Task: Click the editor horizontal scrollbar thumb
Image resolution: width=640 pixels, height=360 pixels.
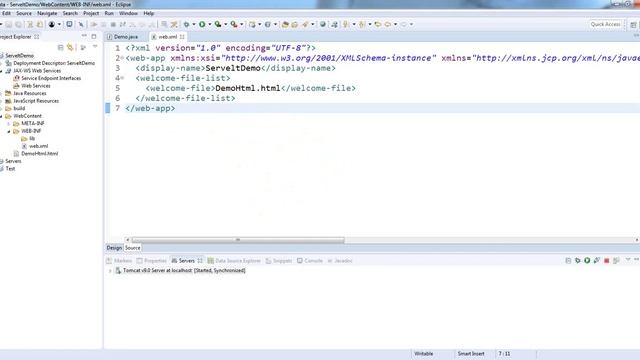Action: point(238,240)
